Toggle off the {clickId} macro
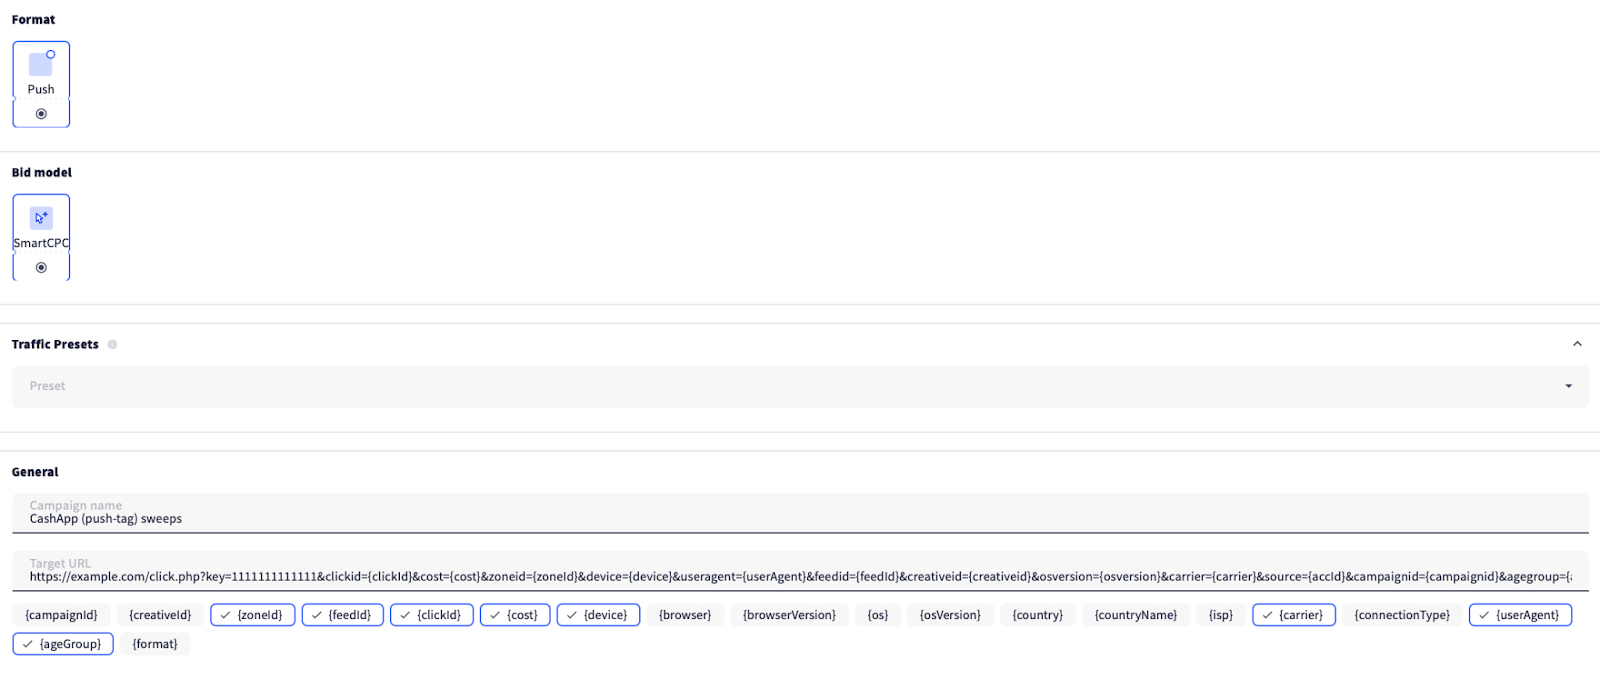 tap(432, 615)
